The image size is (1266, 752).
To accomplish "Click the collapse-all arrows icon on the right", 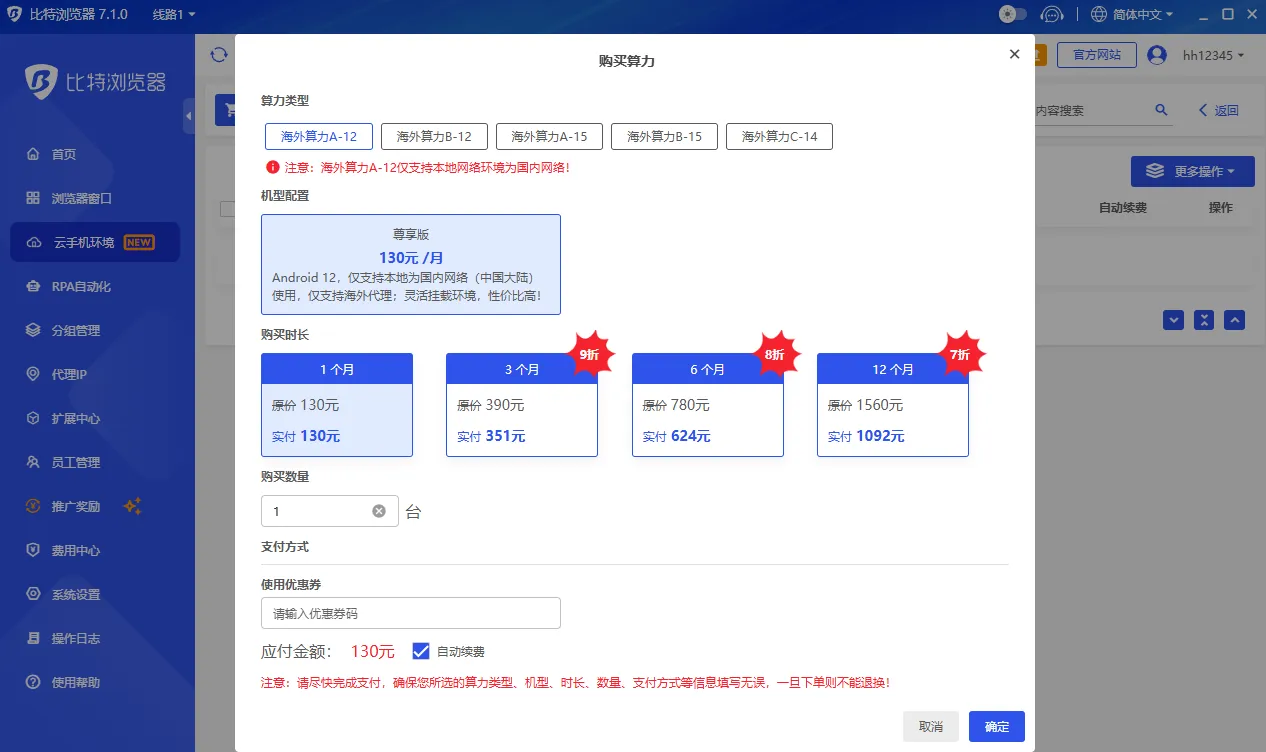I will (1203, 320).
